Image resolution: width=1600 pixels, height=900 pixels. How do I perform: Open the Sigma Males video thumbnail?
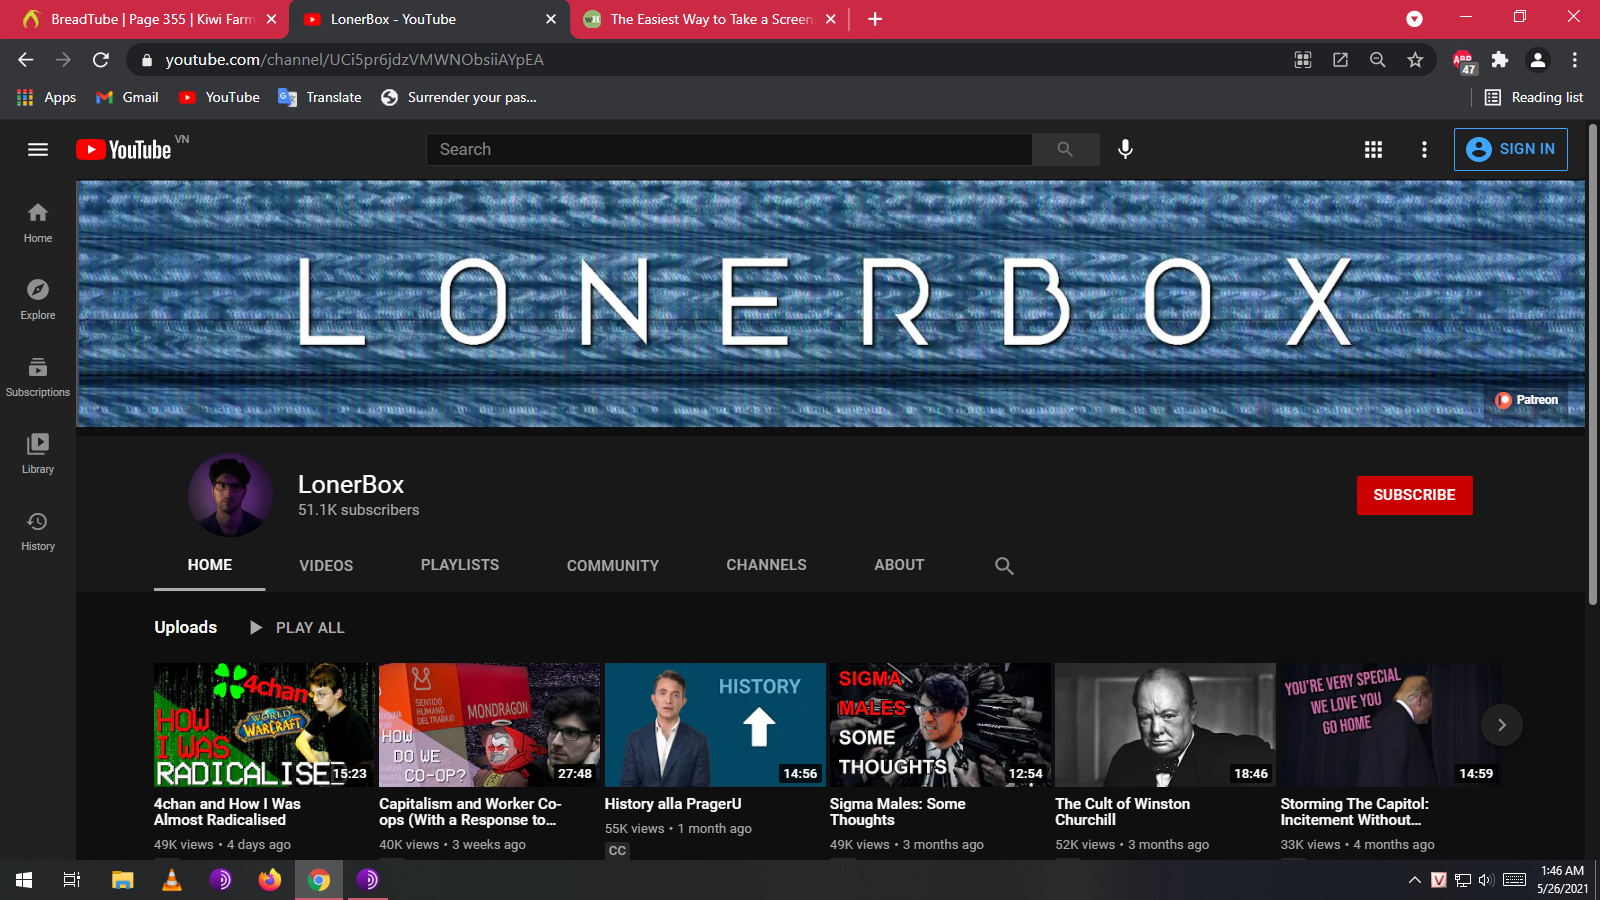[940, 725]
